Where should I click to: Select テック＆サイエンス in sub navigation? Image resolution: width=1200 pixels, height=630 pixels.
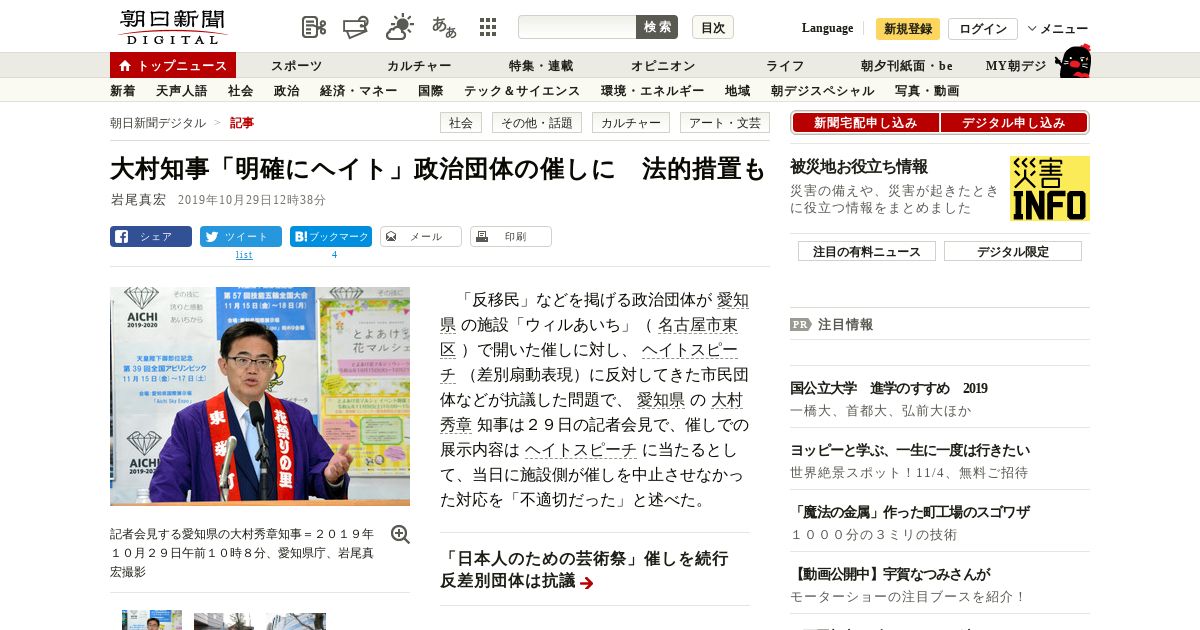click(522, 91)
